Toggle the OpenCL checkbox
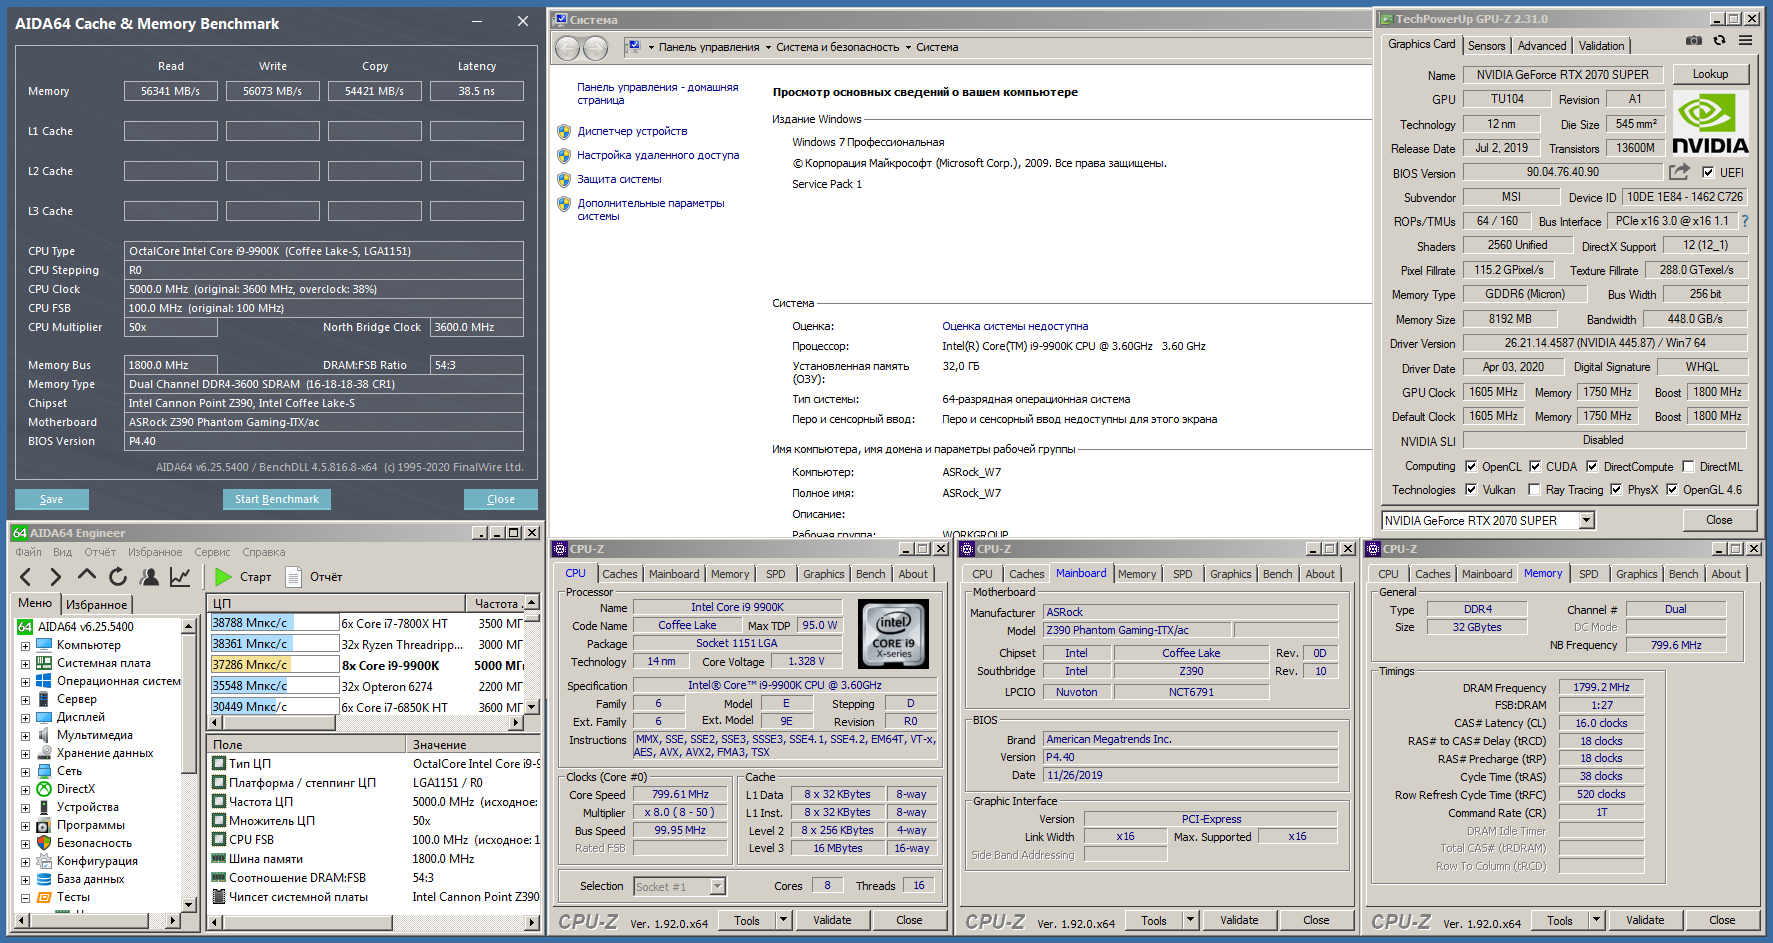 point(1471,466)
